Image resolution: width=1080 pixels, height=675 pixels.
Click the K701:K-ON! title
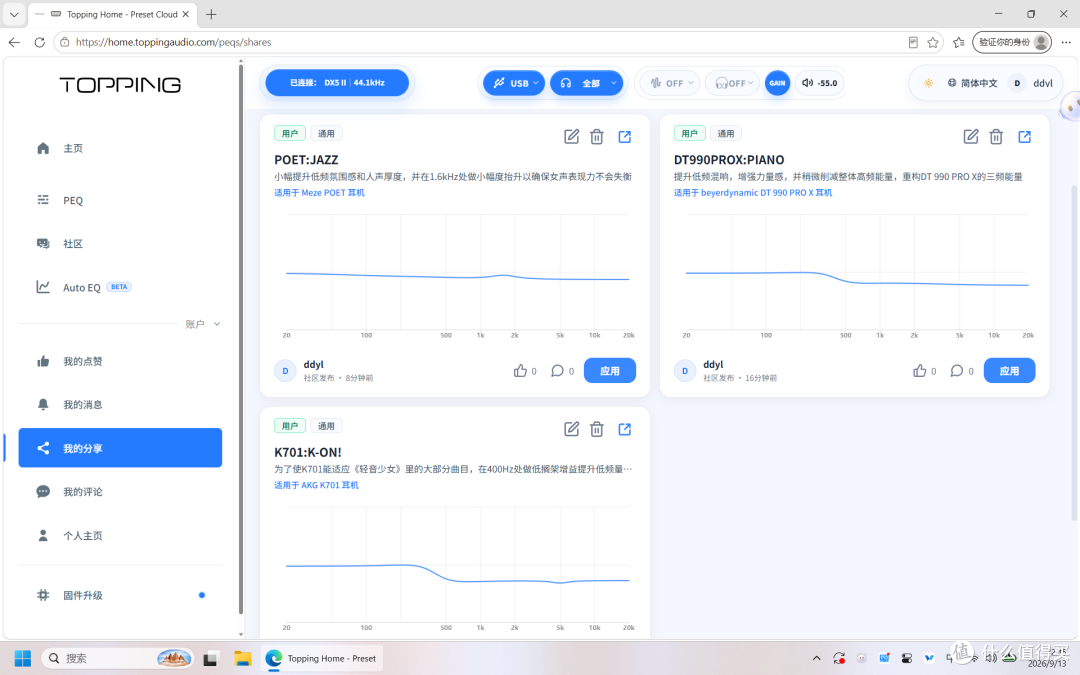(308, 453)
